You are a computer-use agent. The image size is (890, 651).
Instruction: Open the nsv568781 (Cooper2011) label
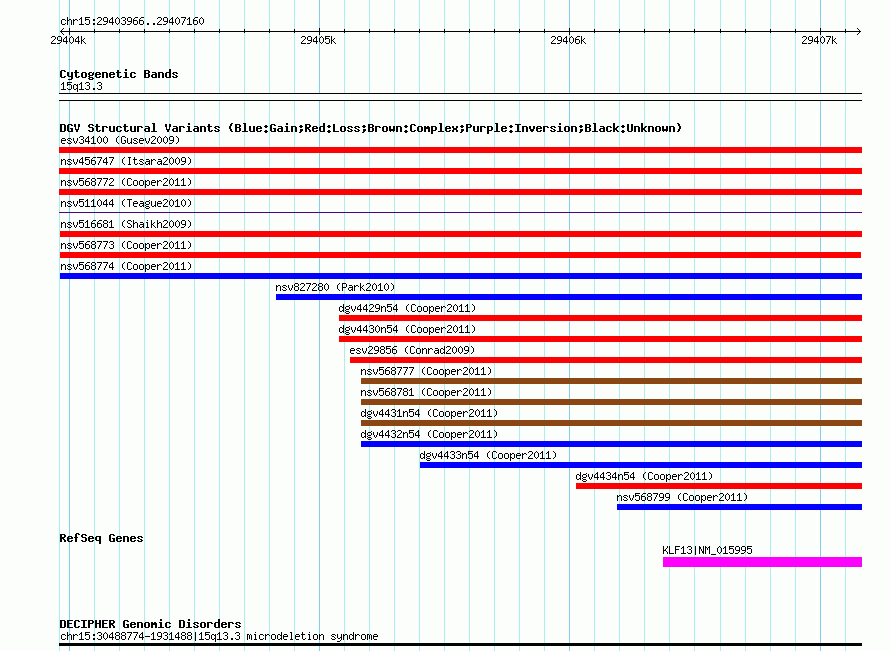point(426,392)
